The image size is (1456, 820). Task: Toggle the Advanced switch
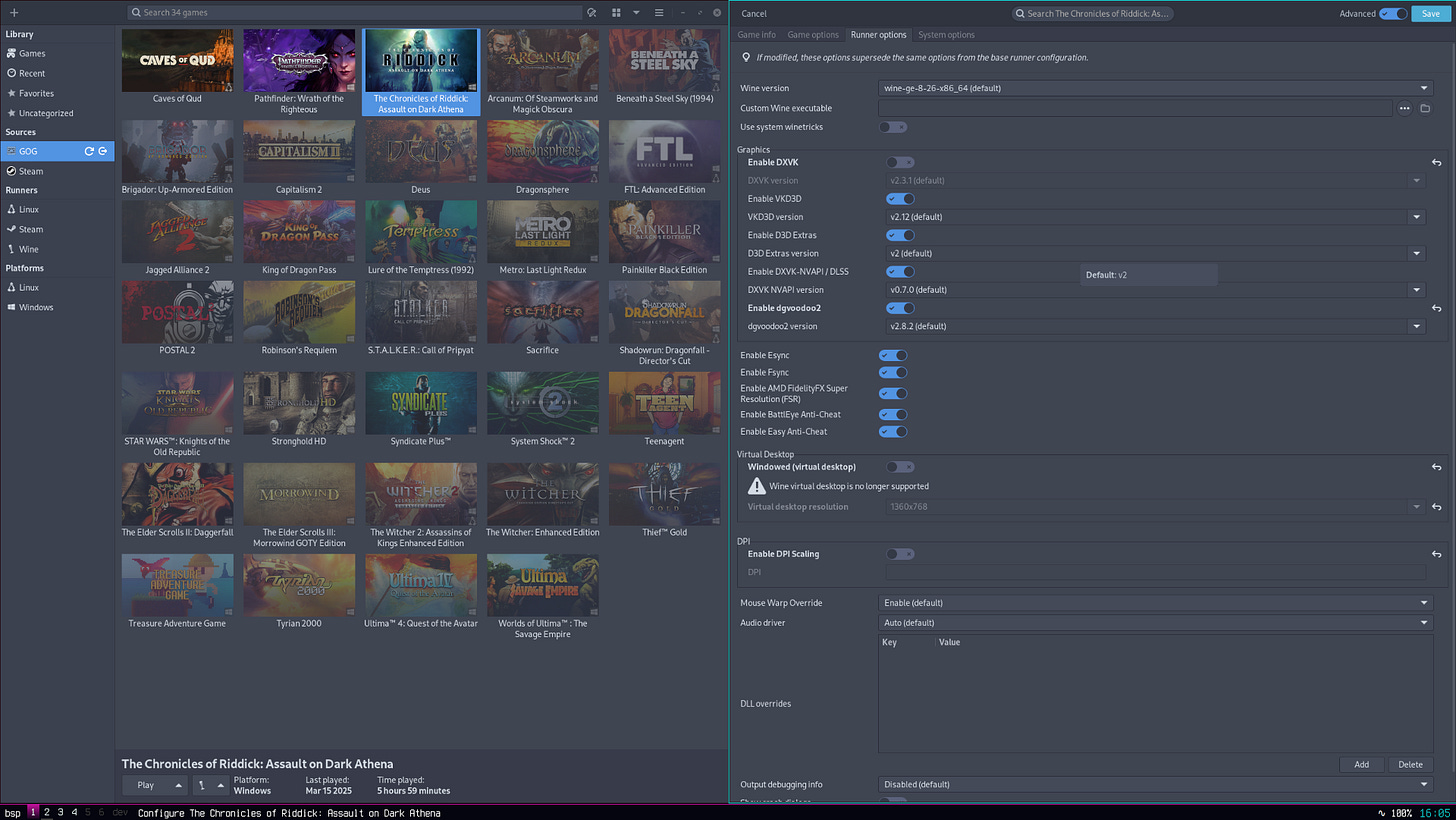tap(1393, 13)
